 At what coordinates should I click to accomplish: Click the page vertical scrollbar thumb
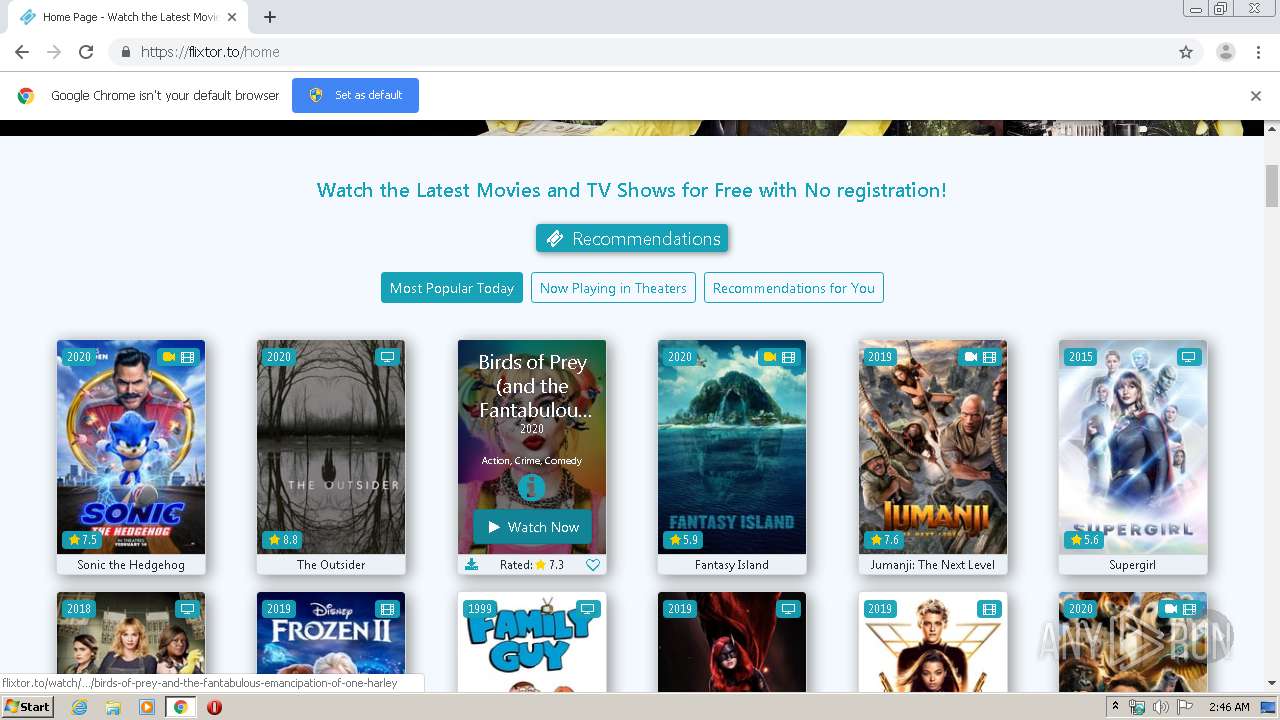(x=1272, y=186)
